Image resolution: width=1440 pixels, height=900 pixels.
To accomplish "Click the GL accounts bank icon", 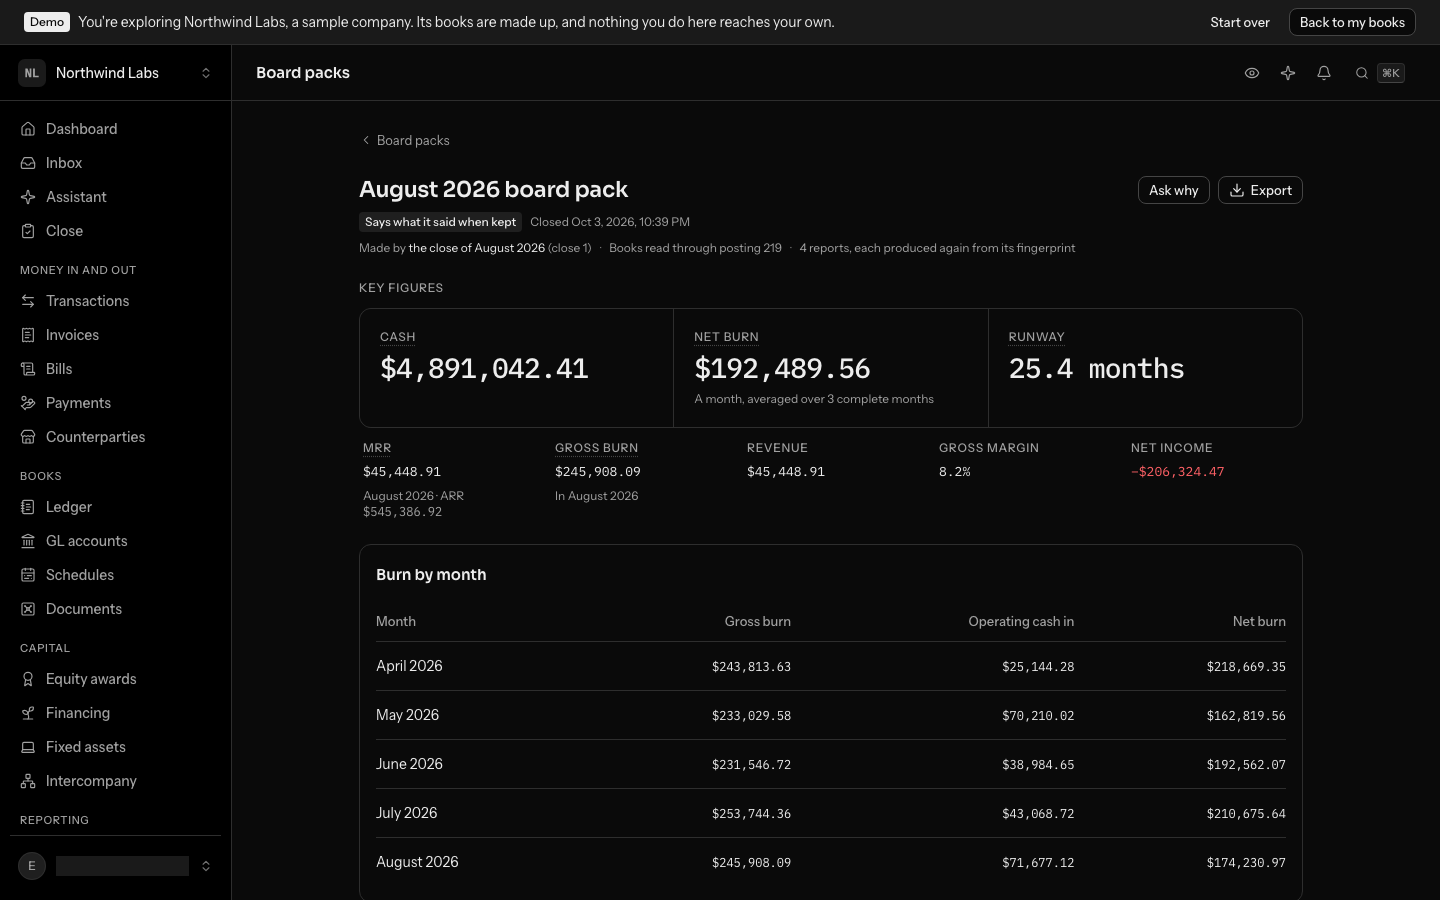I will point(28,541).
